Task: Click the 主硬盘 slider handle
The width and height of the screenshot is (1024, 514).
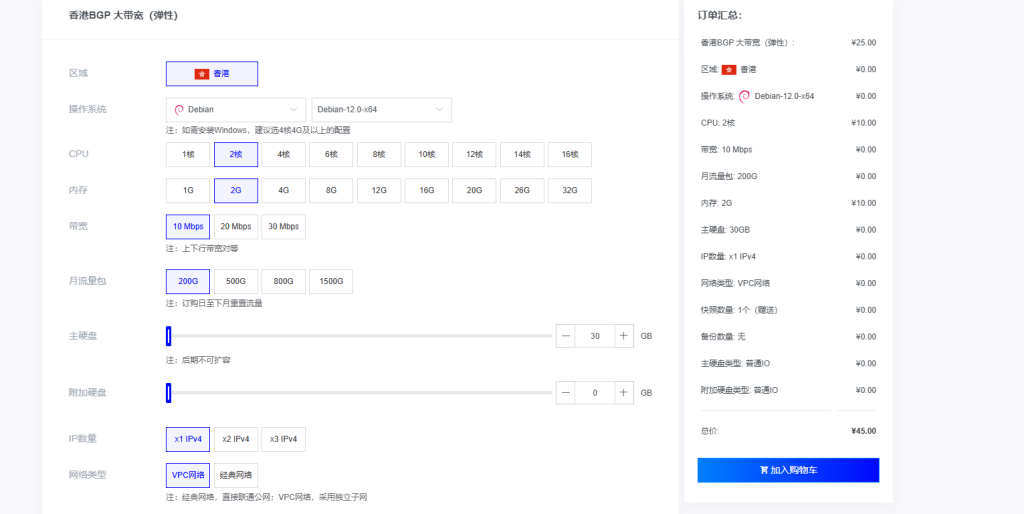Action: coord(169,336)
